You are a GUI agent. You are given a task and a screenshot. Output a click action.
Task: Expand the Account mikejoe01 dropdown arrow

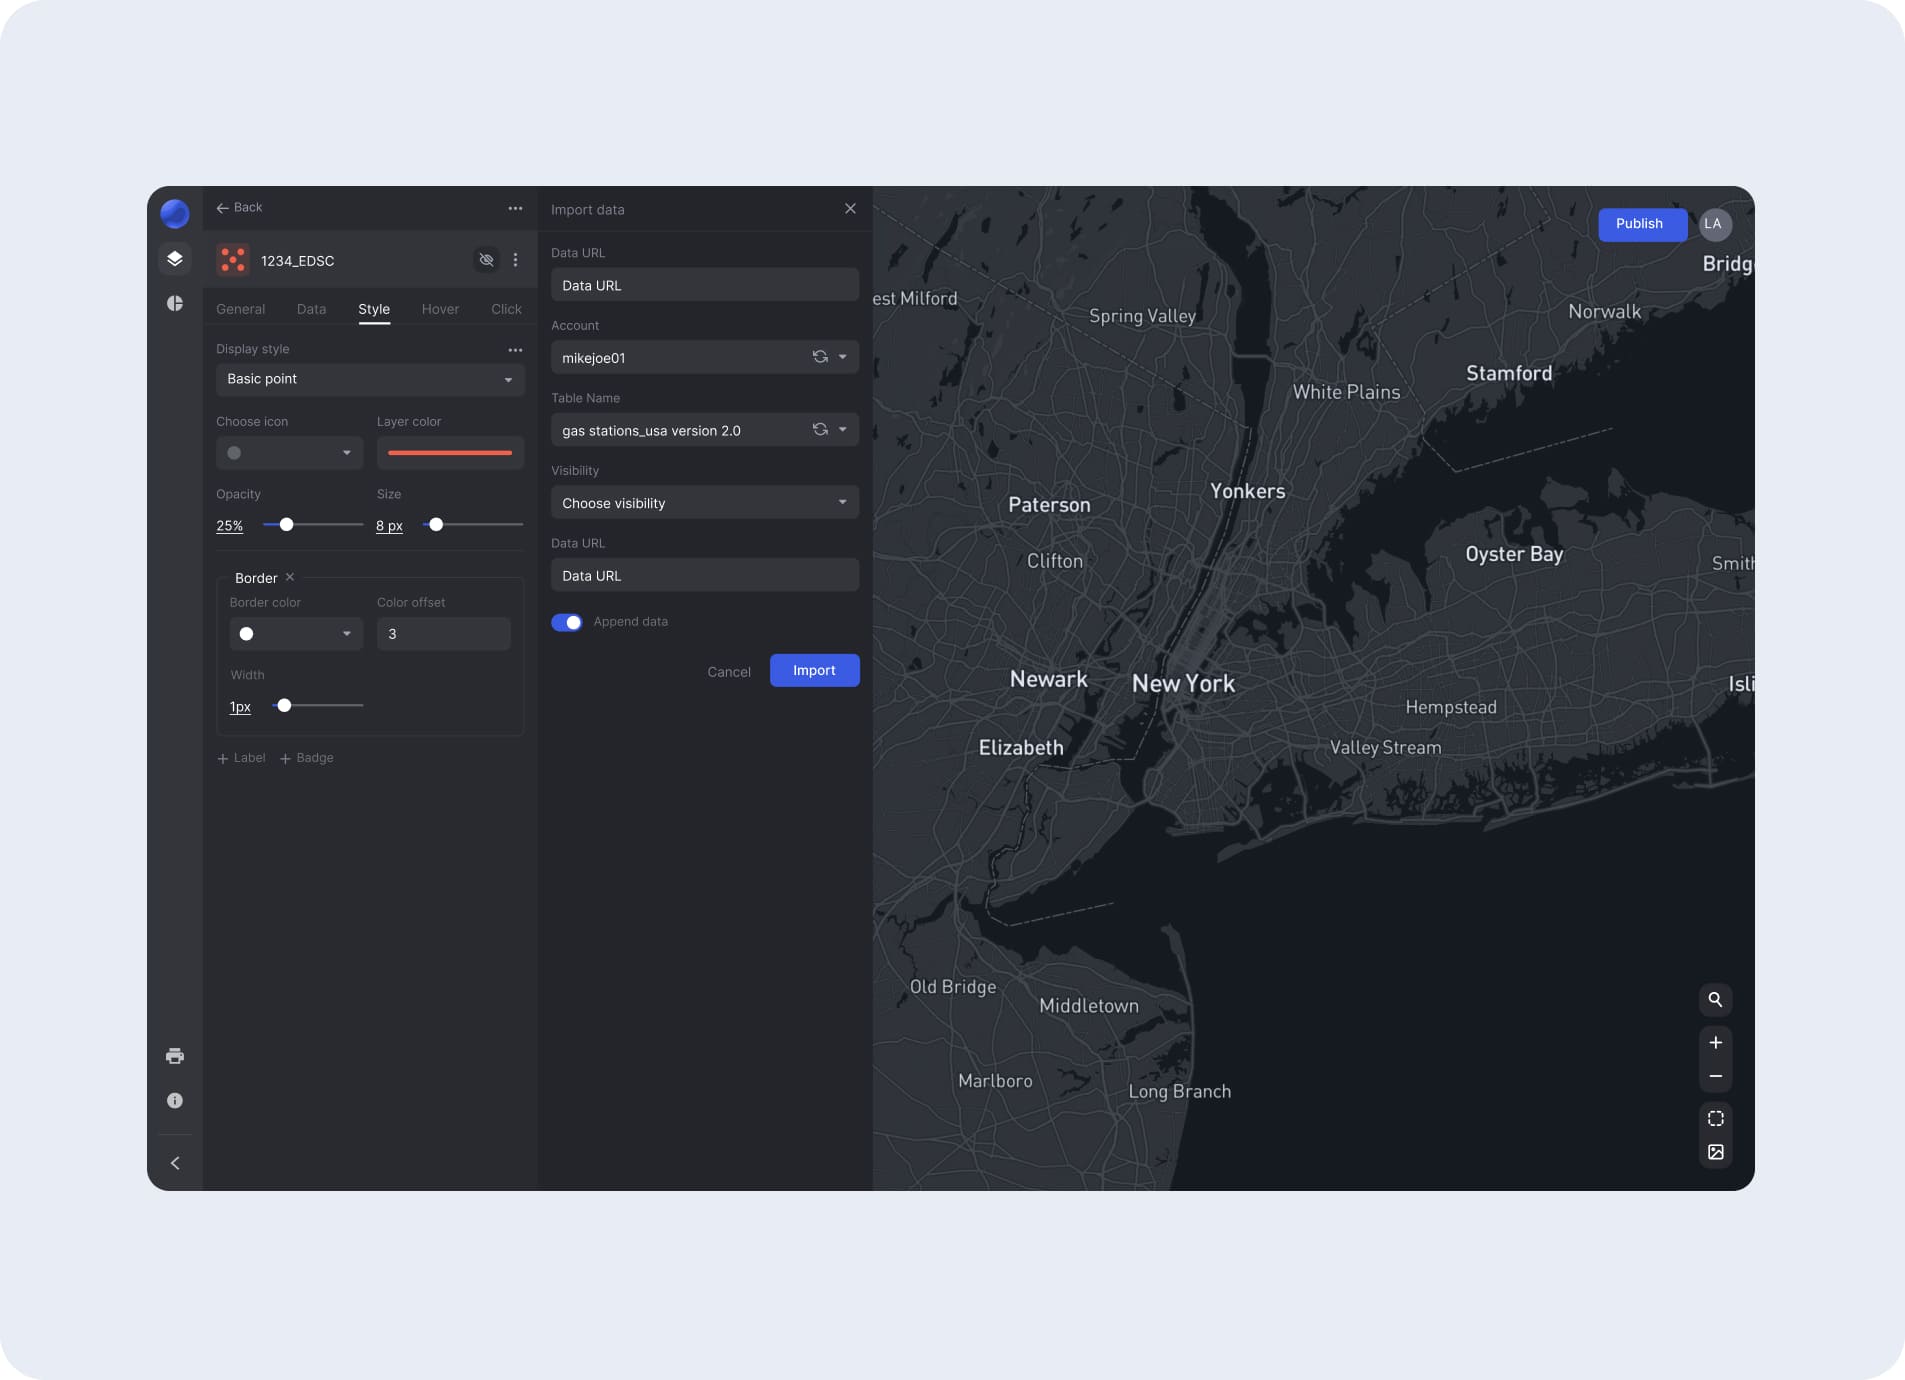tap(842, 357)
